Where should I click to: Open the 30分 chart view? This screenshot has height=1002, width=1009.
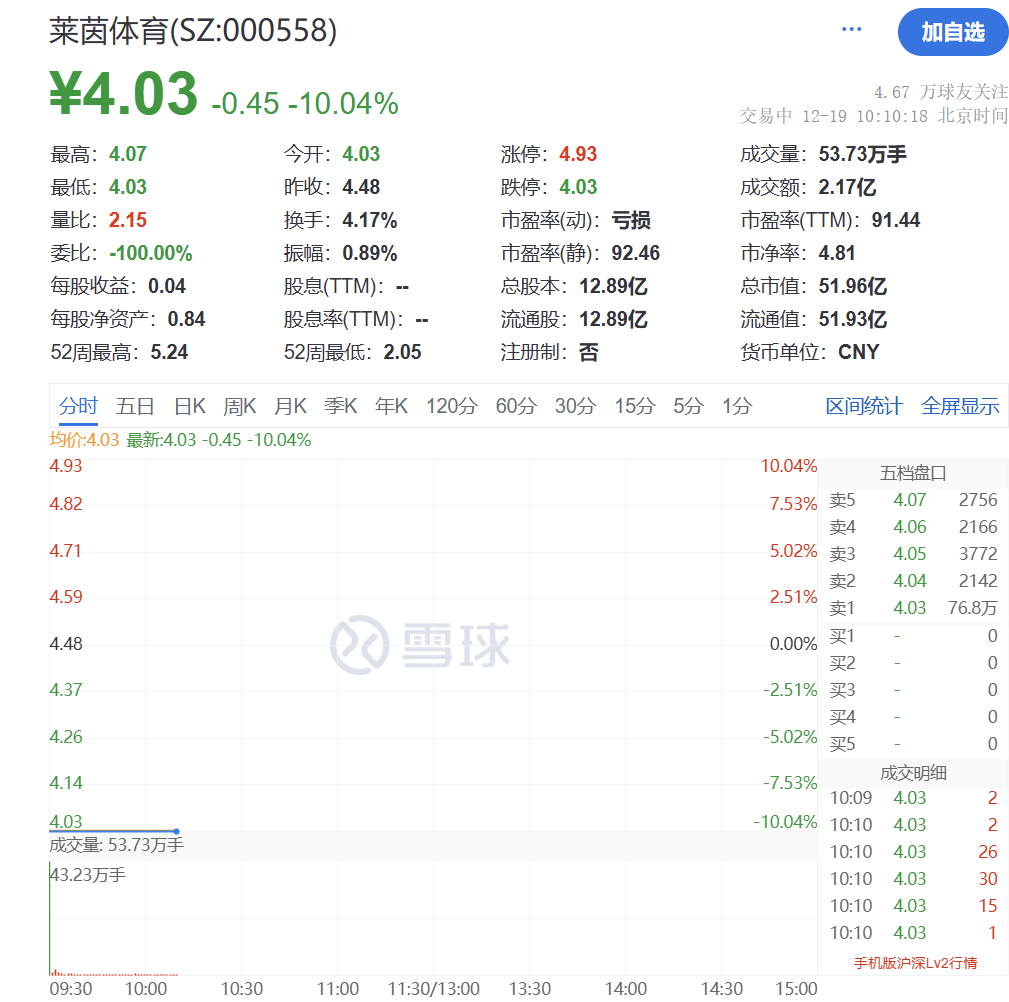574,406
